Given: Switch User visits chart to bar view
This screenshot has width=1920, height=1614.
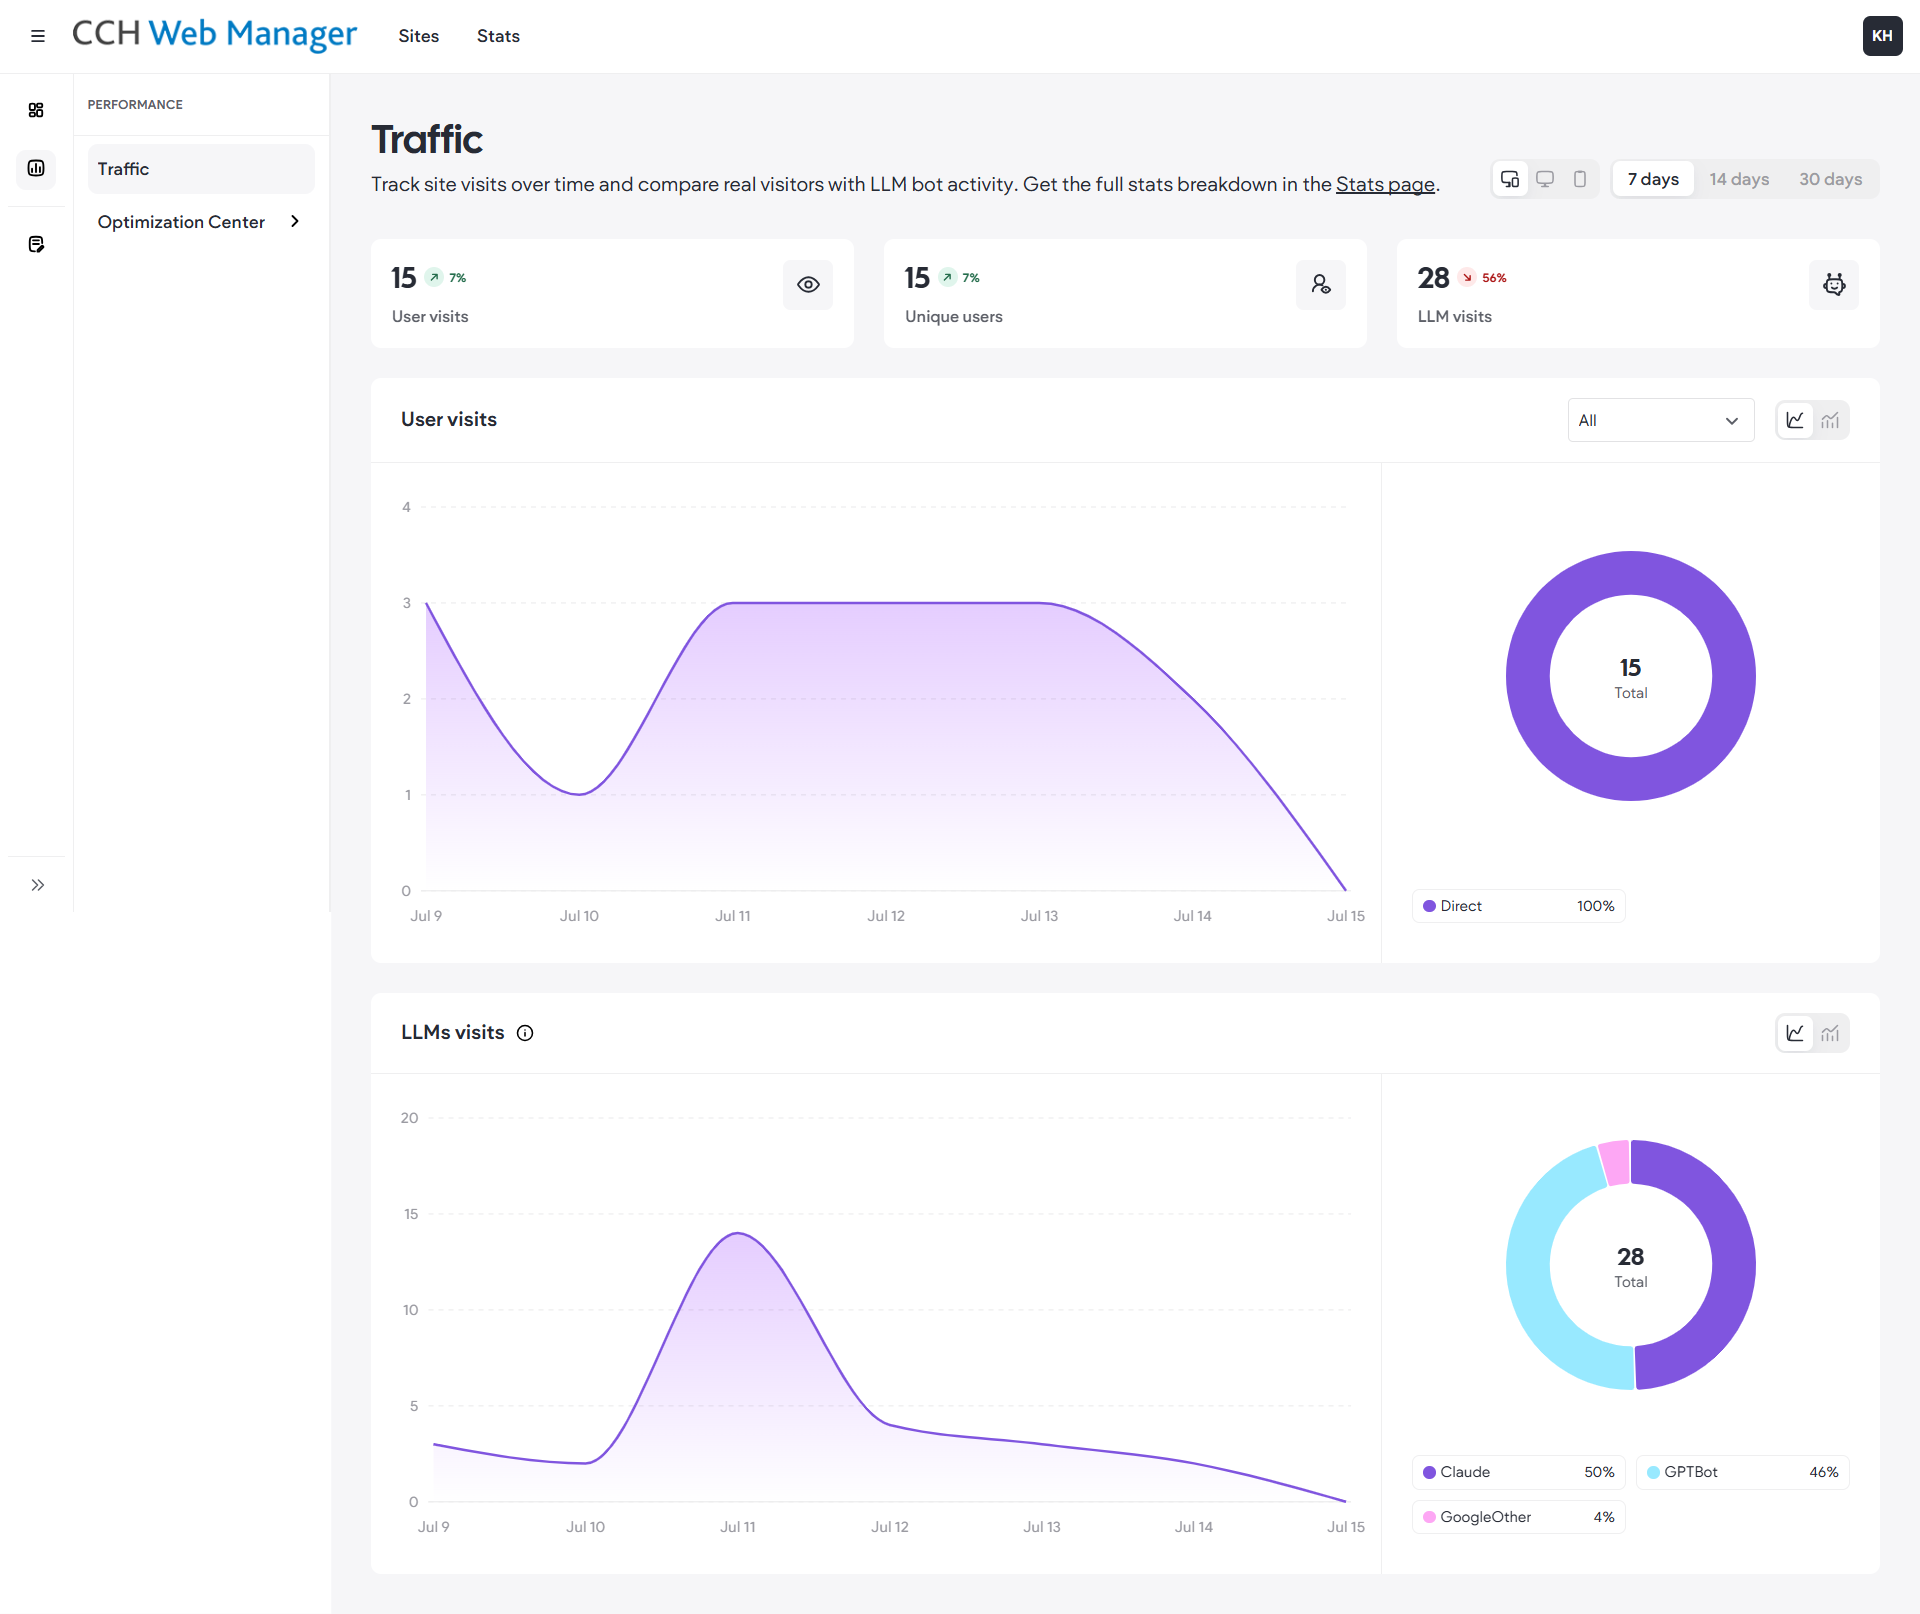Looking at the screenshot, I should pyautogui.click(x=1830, y=421).
